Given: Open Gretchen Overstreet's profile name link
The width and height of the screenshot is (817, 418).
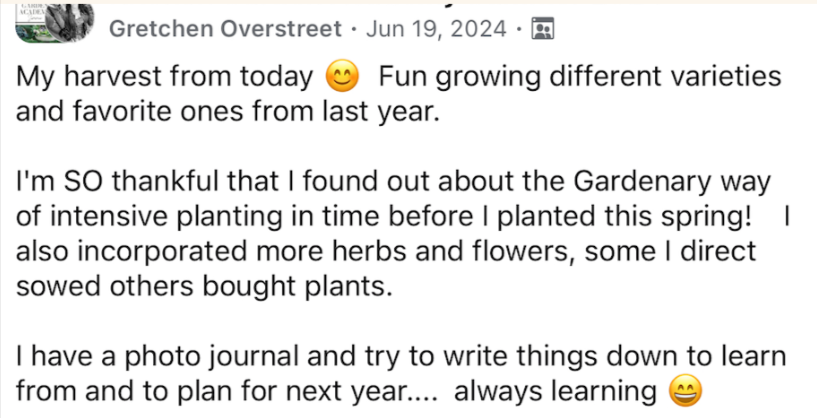Looking at the screenshot, I should [224, 29].
